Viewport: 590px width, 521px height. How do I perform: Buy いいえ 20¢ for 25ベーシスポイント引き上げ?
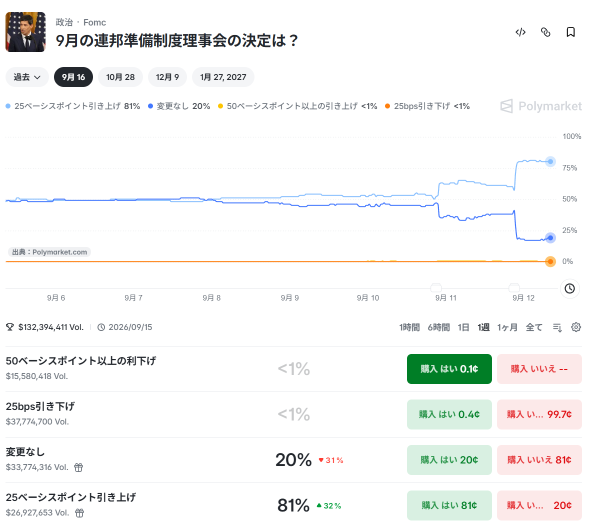[539, 506]
